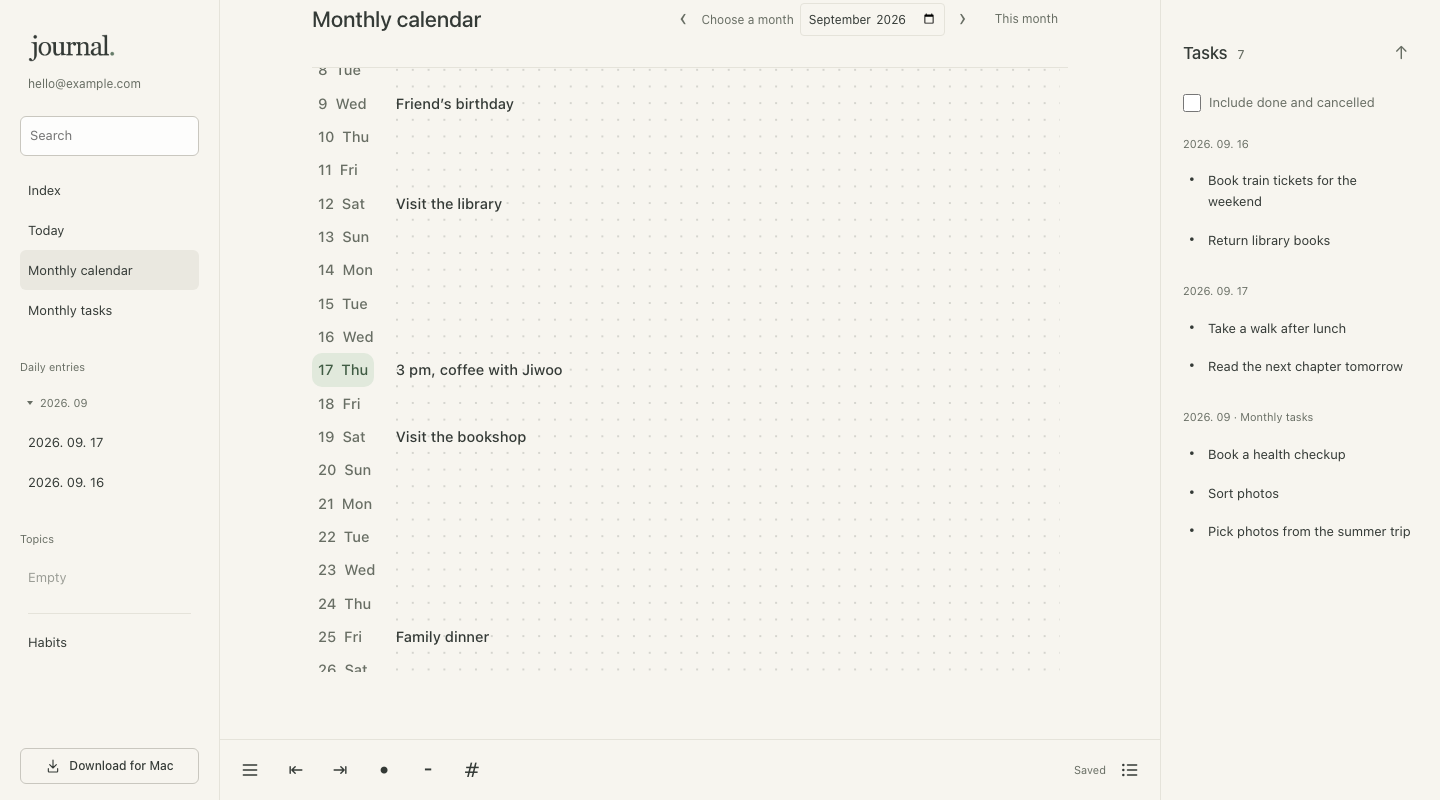The height and width of the screenshot is (800, 1440).
Task: Go to the next month arrow
Action: (x=962, y=19)
